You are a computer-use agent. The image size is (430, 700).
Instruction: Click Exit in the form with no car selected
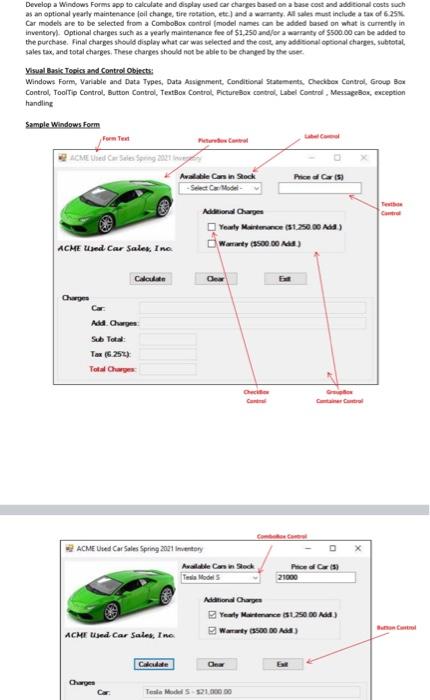tap(285, 279)
